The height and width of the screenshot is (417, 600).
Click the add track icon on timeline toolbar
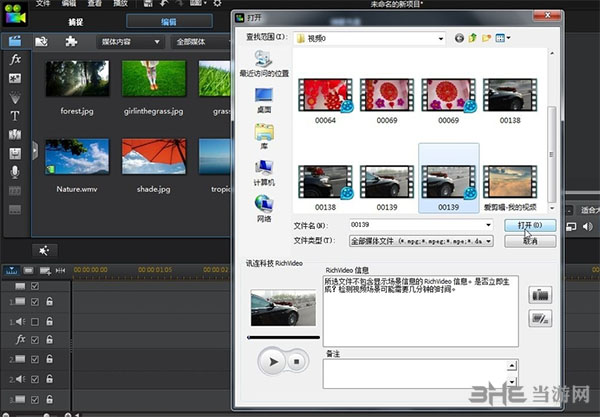click(x=45, y=271)
